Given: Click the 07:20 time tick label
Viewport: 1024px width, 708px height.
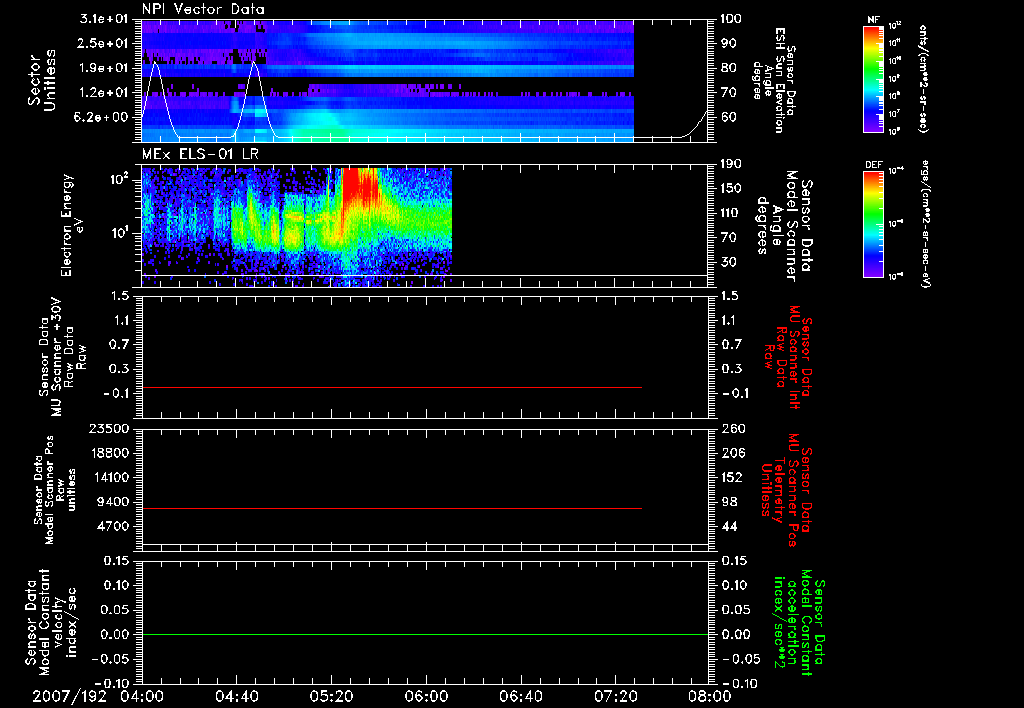Looking at the screenshot, I should pos(615,696).
